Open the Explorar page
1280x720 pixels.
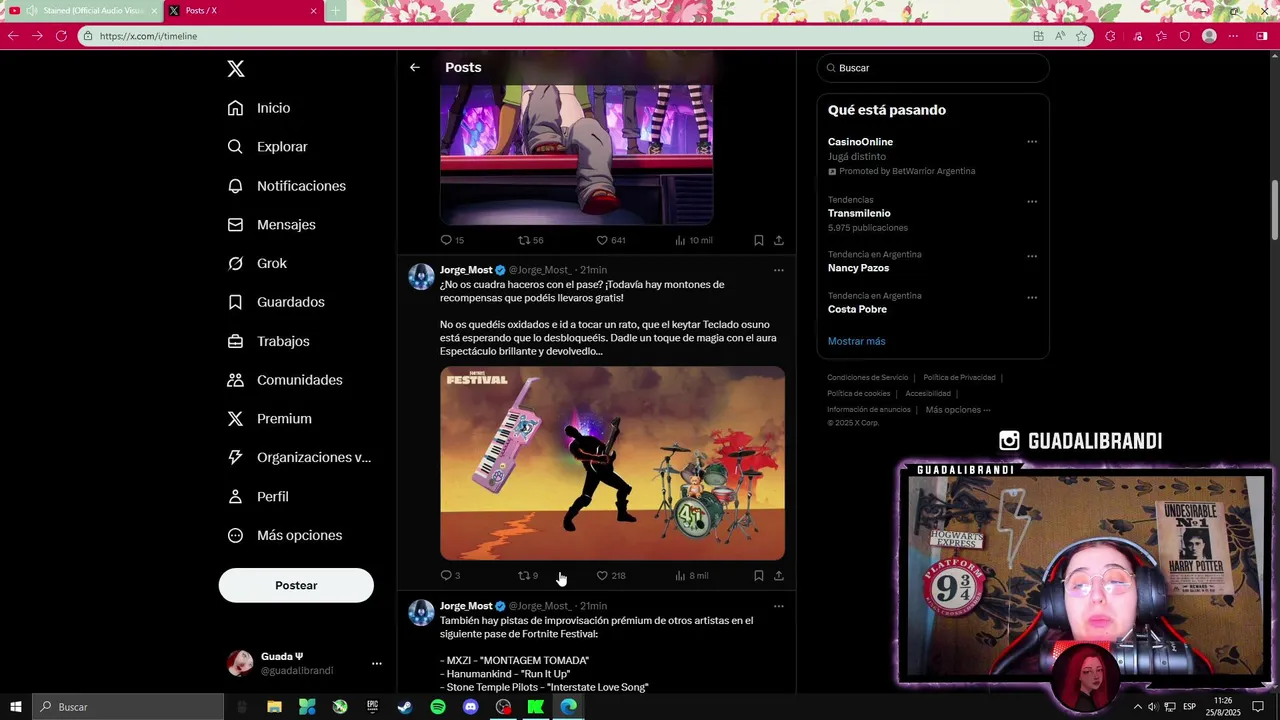267,147
